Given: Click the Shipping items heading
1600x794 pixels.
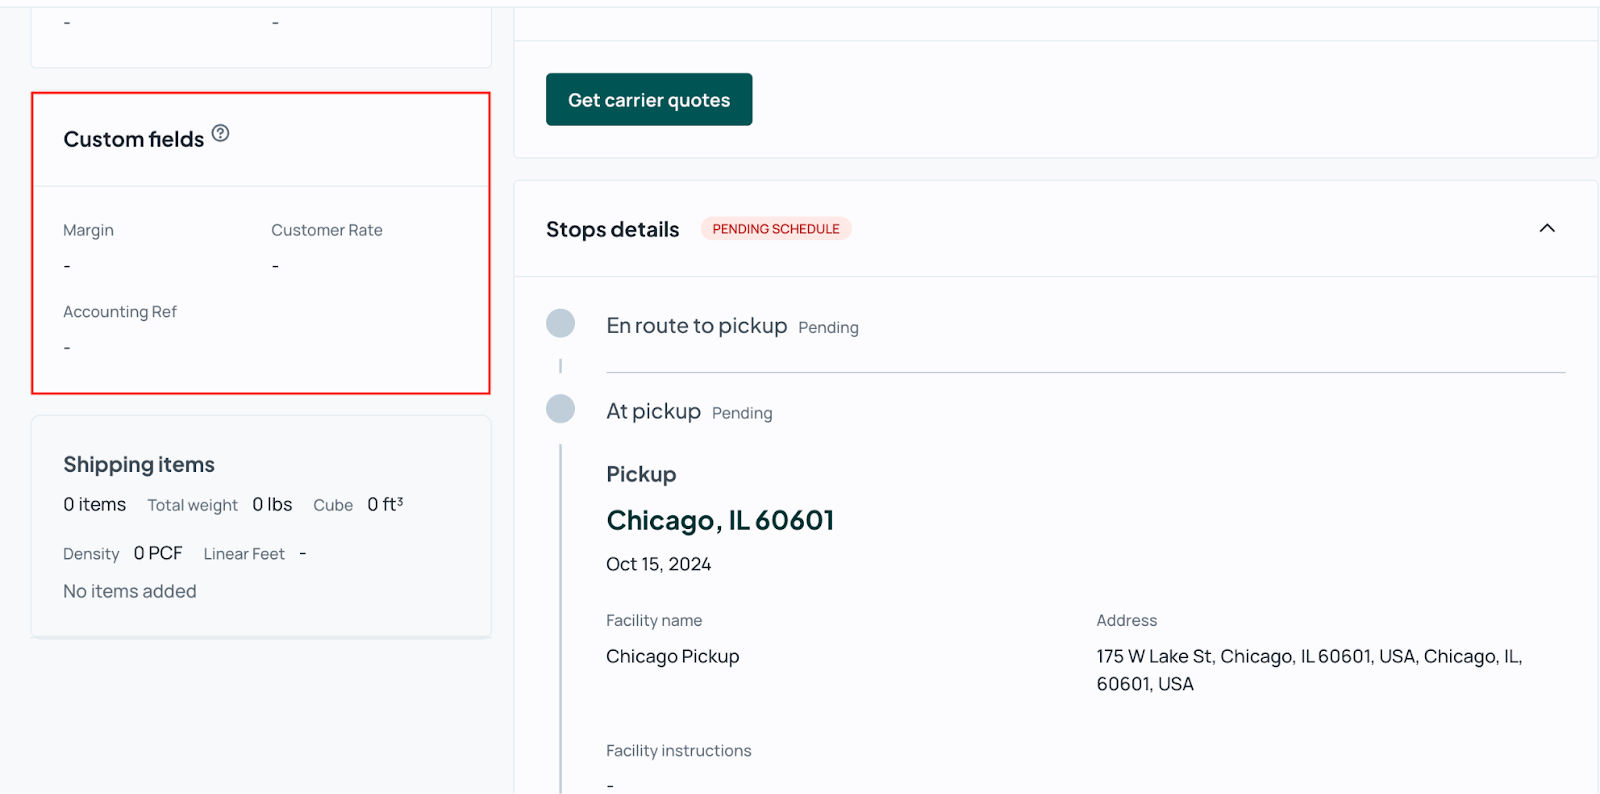Looking at the screenshot, I should click(x=139, y=465).
